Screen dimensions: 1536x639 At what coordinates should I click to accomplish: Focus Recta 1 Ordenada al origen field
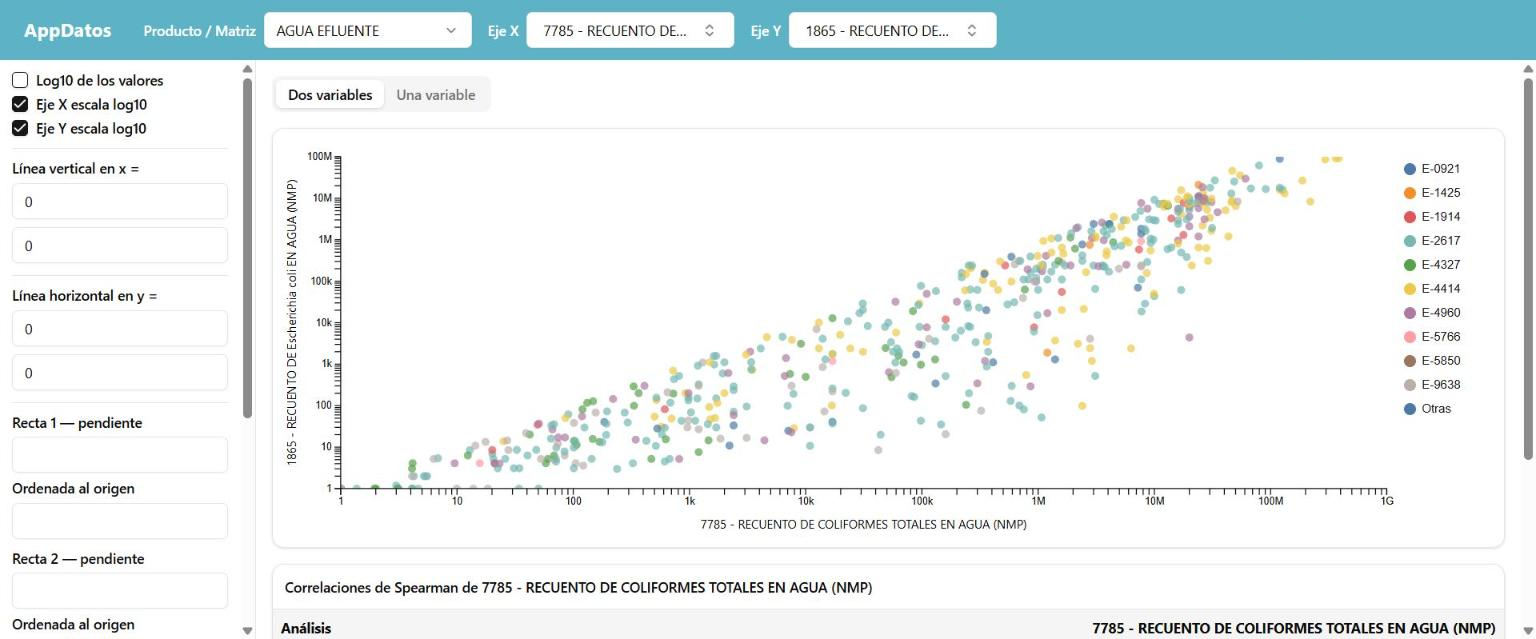tap(120, 521)
